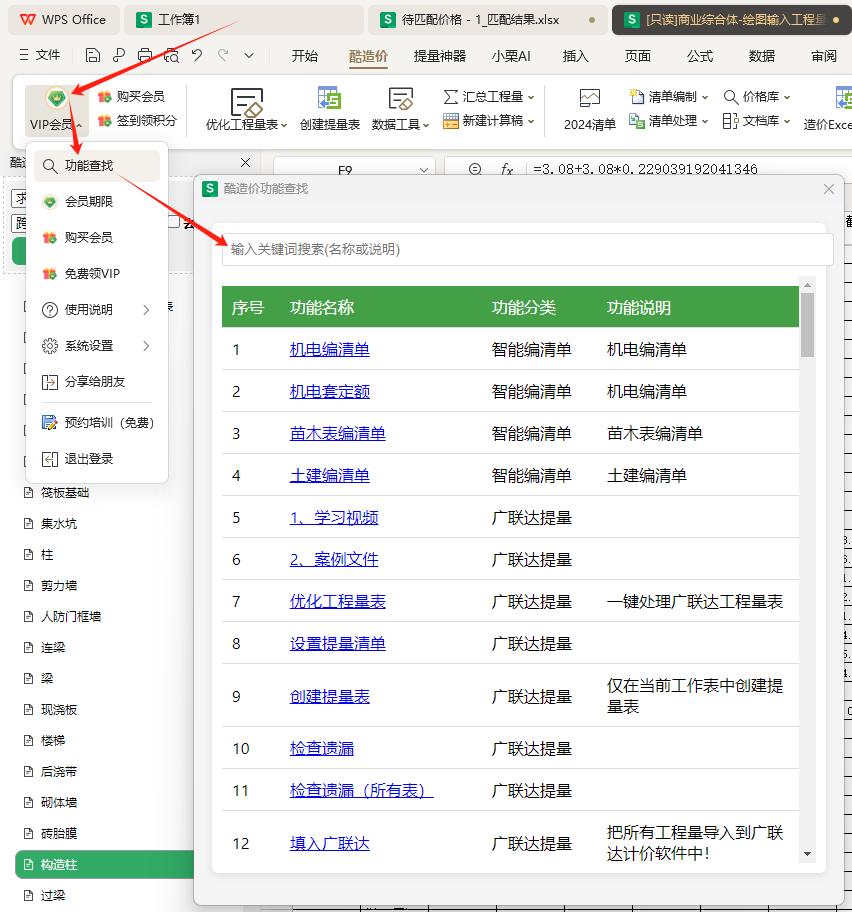Click the 签到领积分 gift icon
The image size is (852, 912).
click(105, 121)
